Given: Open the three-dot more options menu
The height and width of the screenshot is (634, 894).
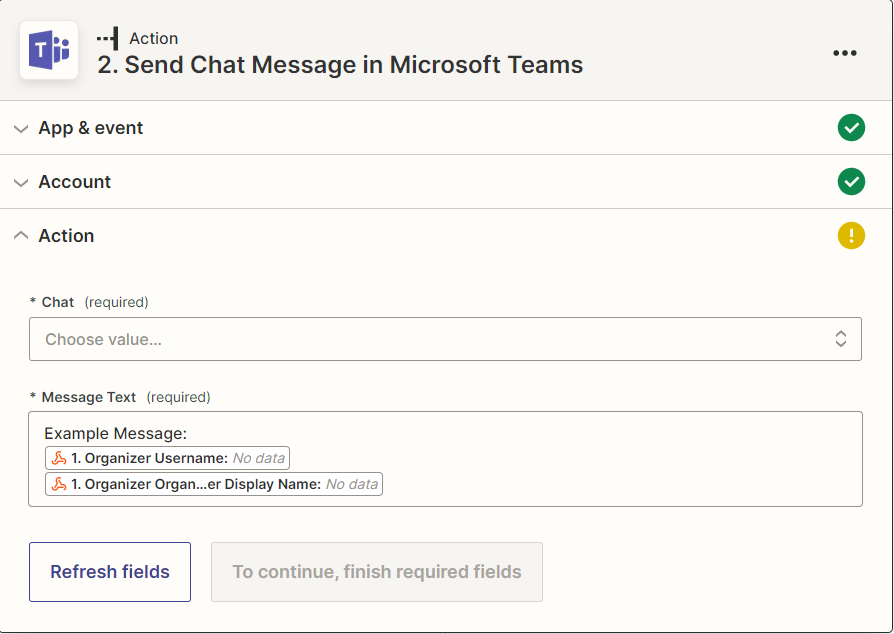Looking at the screenshot, I should [844, 53].
